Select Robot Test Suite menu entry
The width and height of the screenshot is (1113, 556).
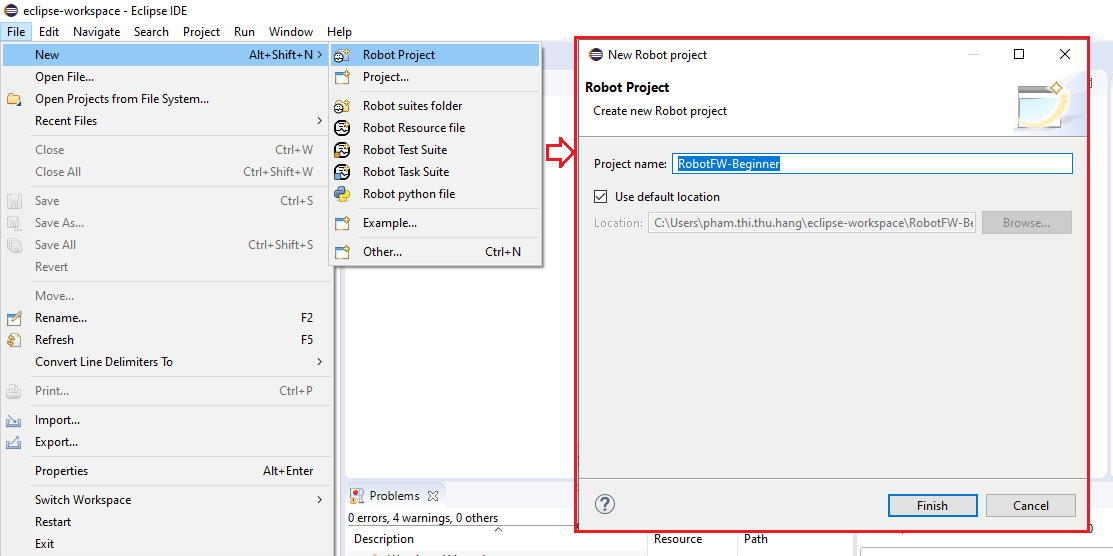[434, 150]
